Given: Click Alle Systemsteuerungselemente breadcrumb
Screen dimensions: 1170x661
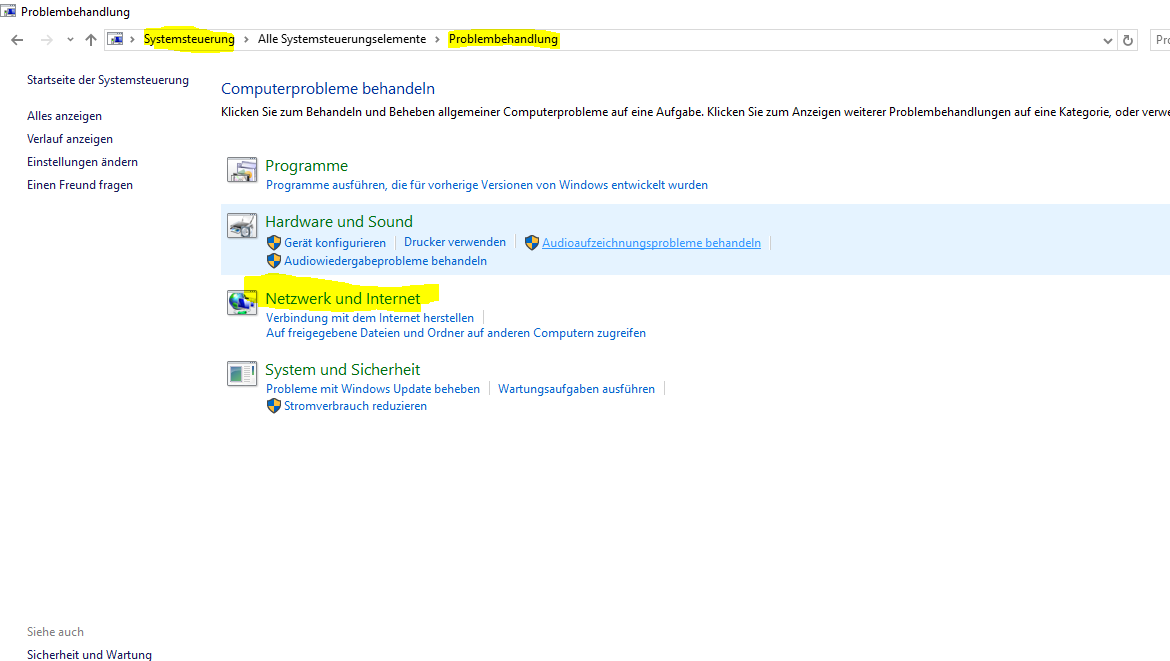Looking at the screenshot, I should [342, 40].
